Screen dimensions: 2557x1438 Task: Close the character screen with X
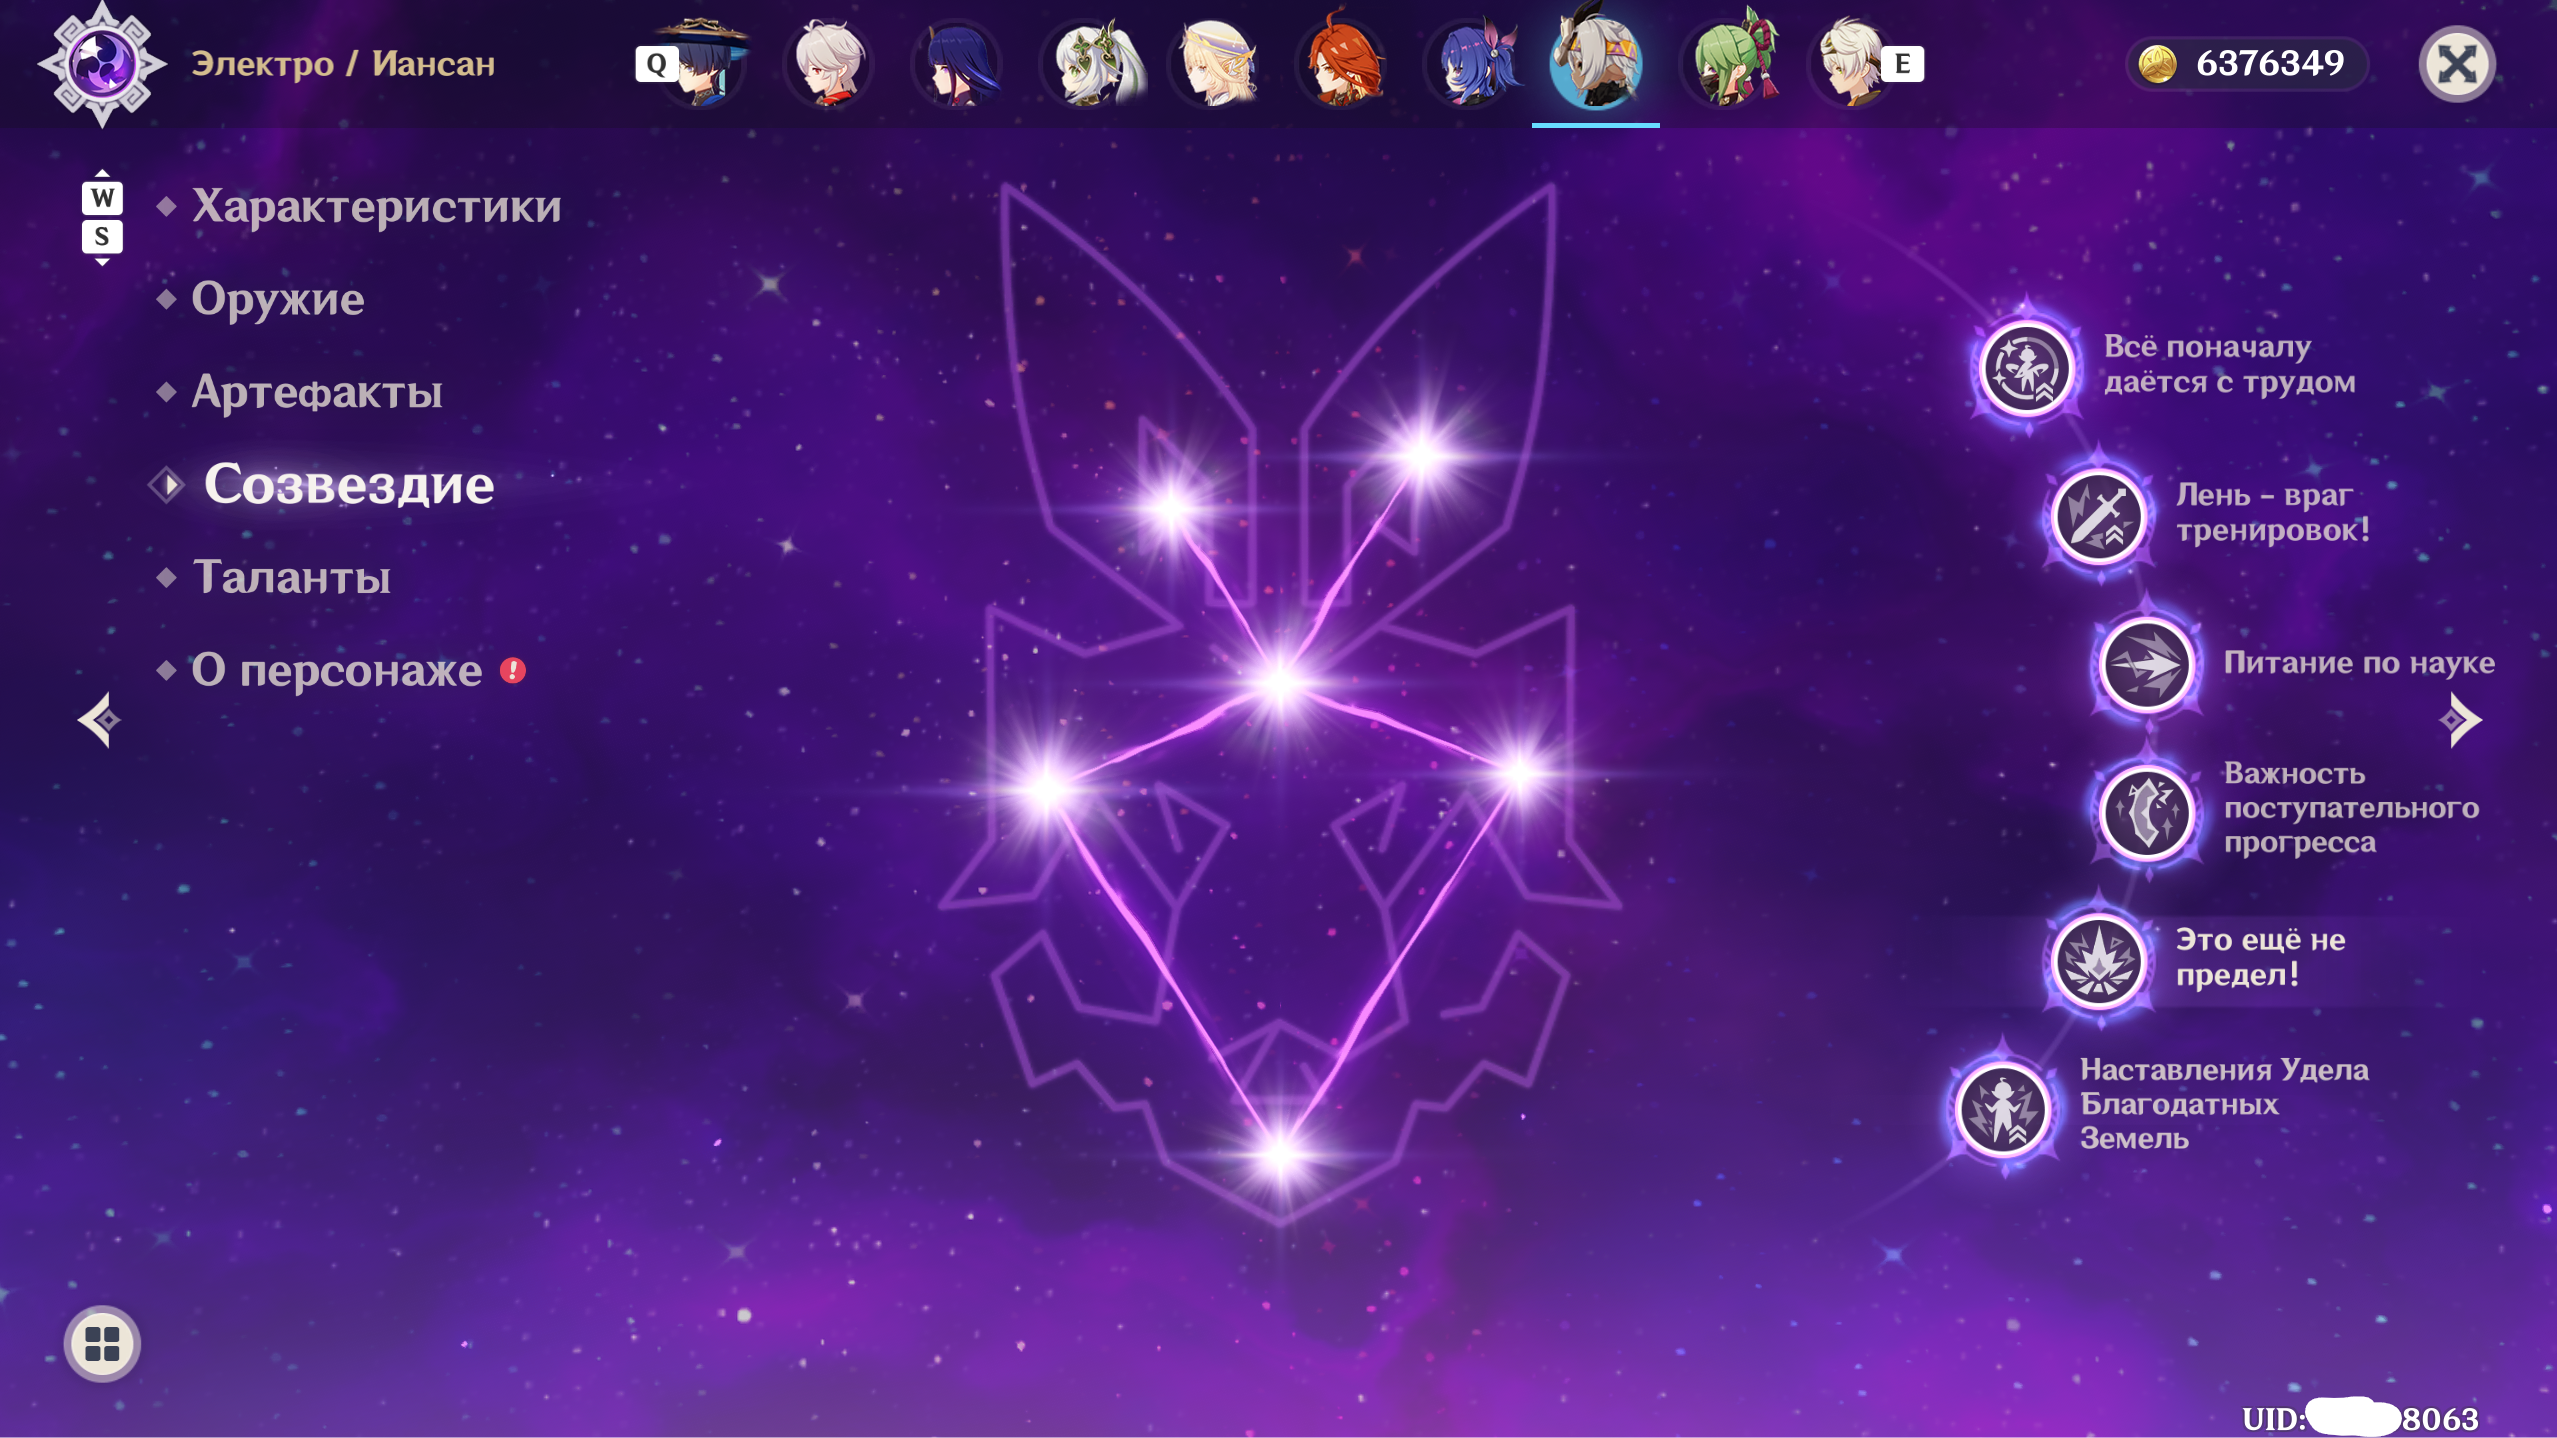[2457, 64]
